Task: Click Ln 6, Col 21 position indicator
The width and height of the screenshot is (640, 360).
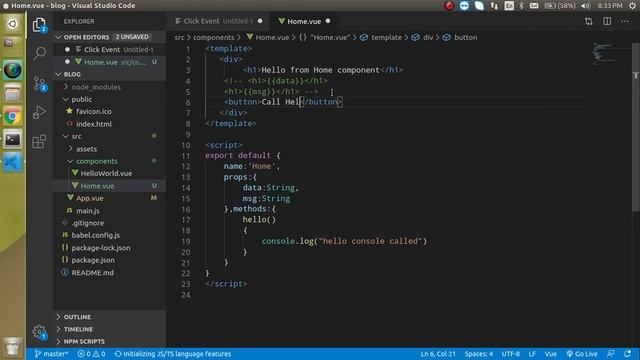Action: (438, 354)
